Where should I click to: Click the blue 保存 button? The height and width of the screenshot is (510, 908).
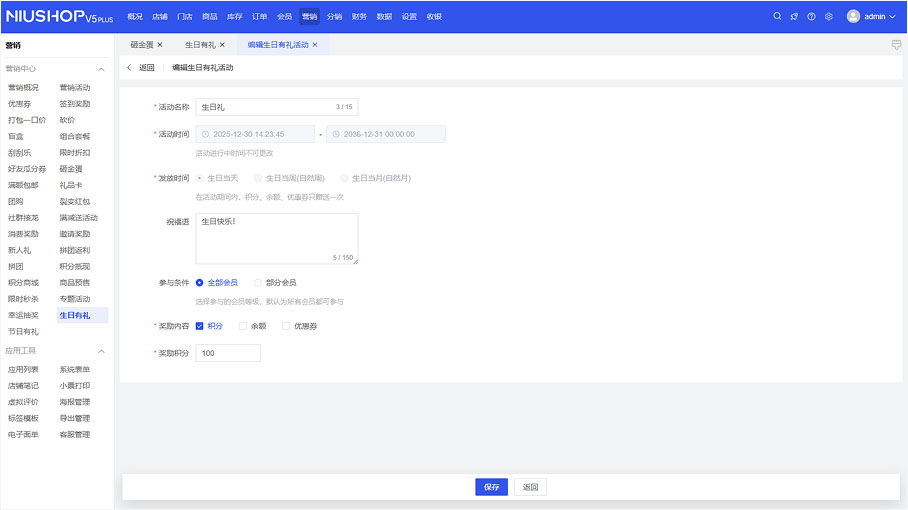491,487
